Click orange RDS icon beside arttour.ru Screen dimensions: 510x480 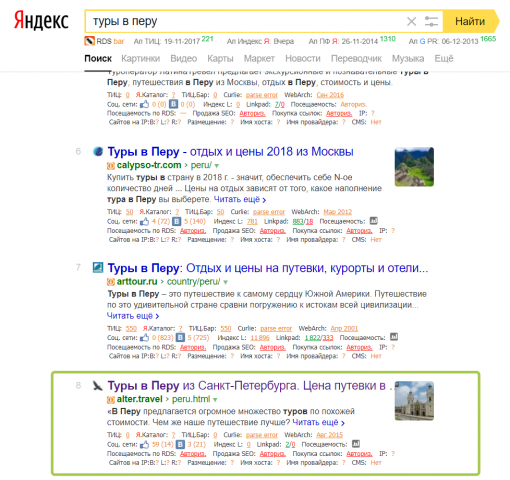(x=111, y=282)
